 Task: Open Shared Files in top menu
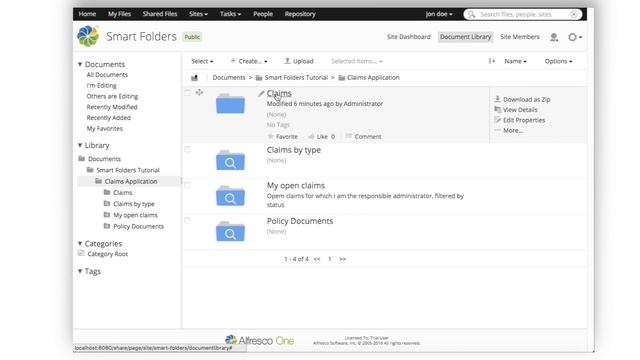(x=160, y=14)
